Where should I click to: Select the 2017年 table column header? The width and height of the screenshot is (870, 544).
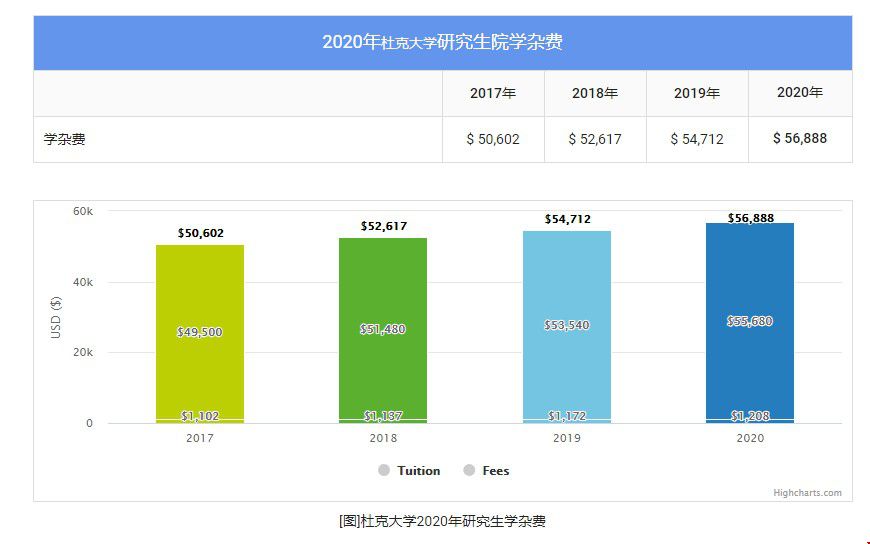point(493,93)
